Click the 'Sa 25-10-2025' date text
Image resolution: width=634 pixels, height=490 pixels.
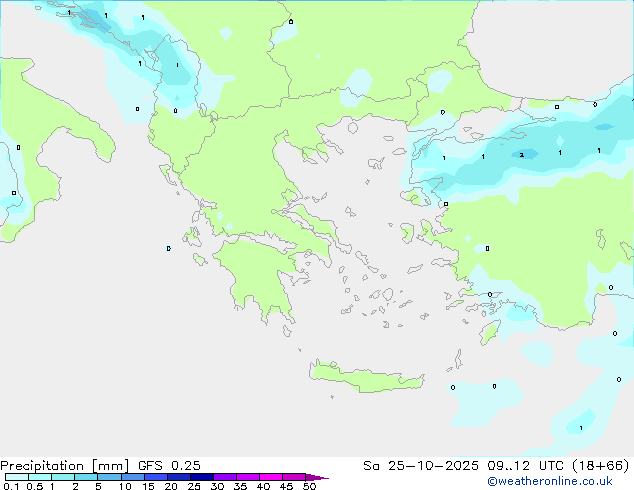click(421, 466)
